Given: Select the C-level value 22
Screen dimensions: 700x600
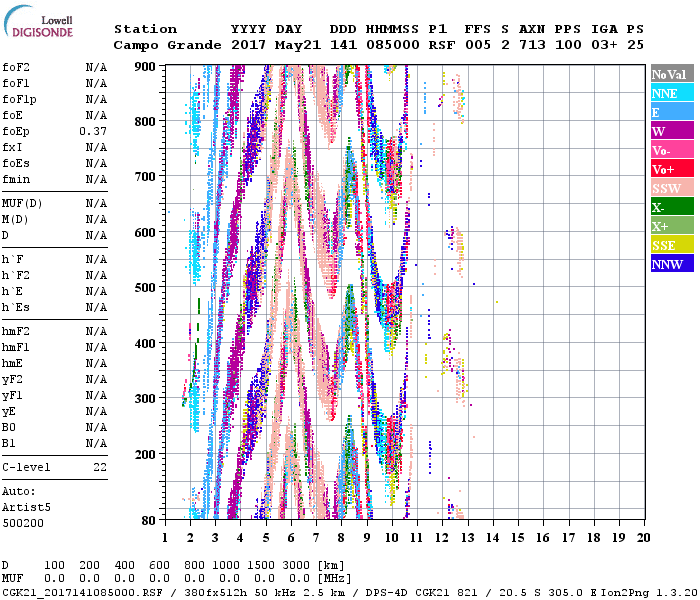Looking at the screenshot, I should pos(100,467).
